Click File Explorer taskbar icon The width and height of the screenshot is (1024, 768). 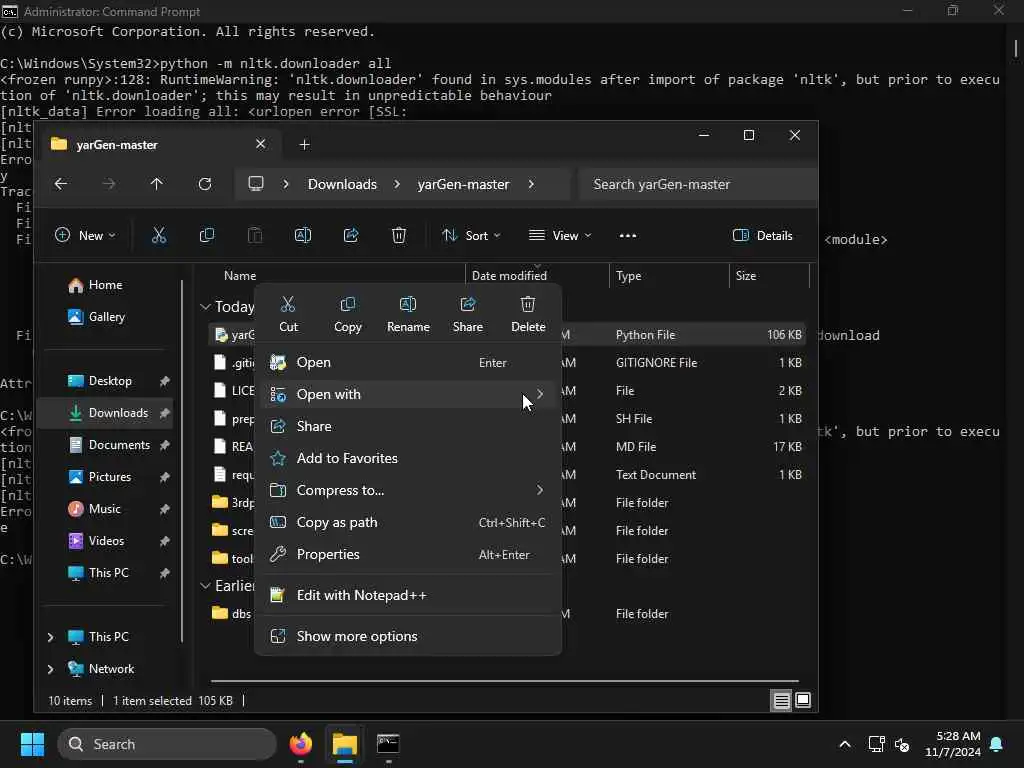(345, 744)
